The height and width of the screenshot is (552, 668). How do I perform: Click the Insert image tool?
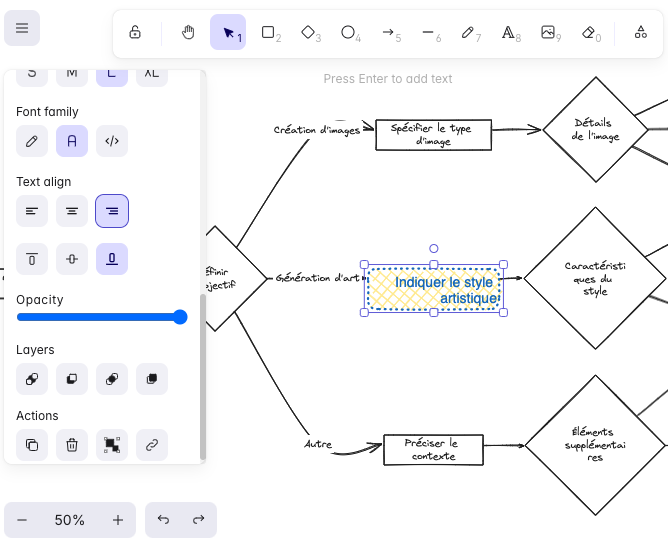click(548, 33)
